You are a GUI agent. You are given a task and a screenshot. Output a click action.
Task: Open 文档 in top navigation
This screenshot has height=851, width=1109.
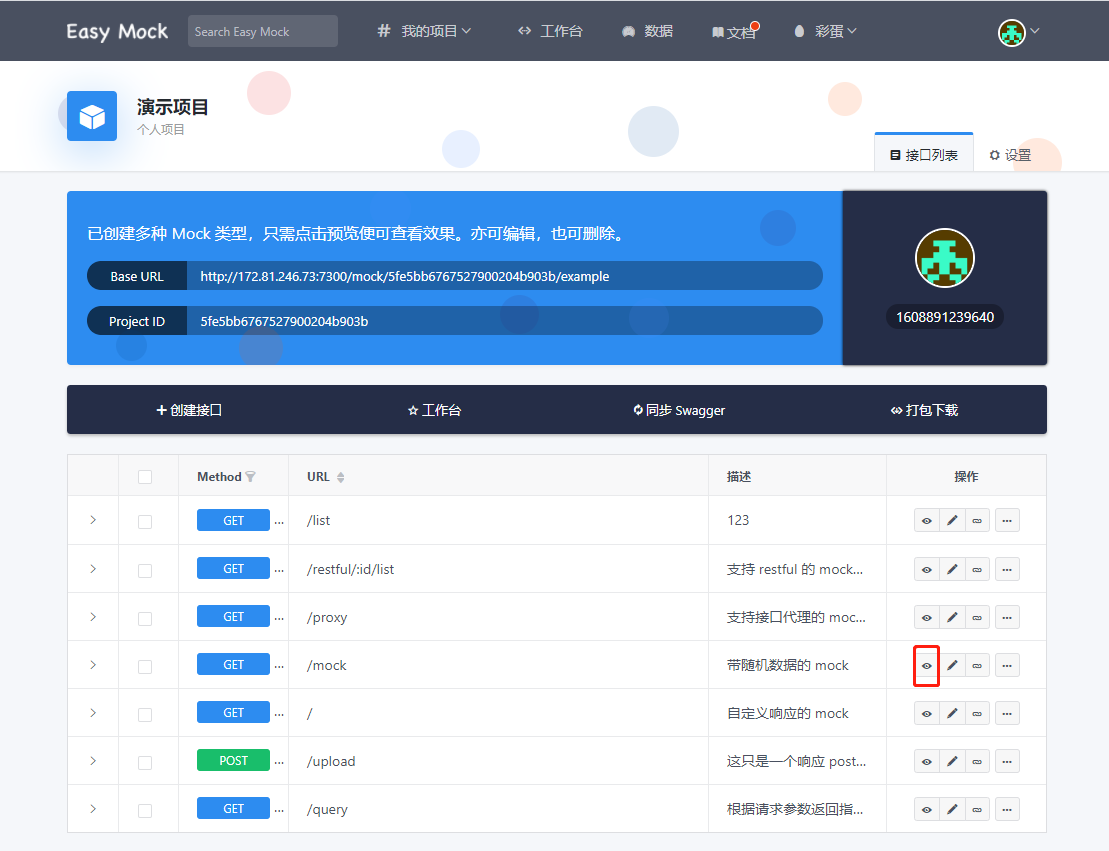734,32
